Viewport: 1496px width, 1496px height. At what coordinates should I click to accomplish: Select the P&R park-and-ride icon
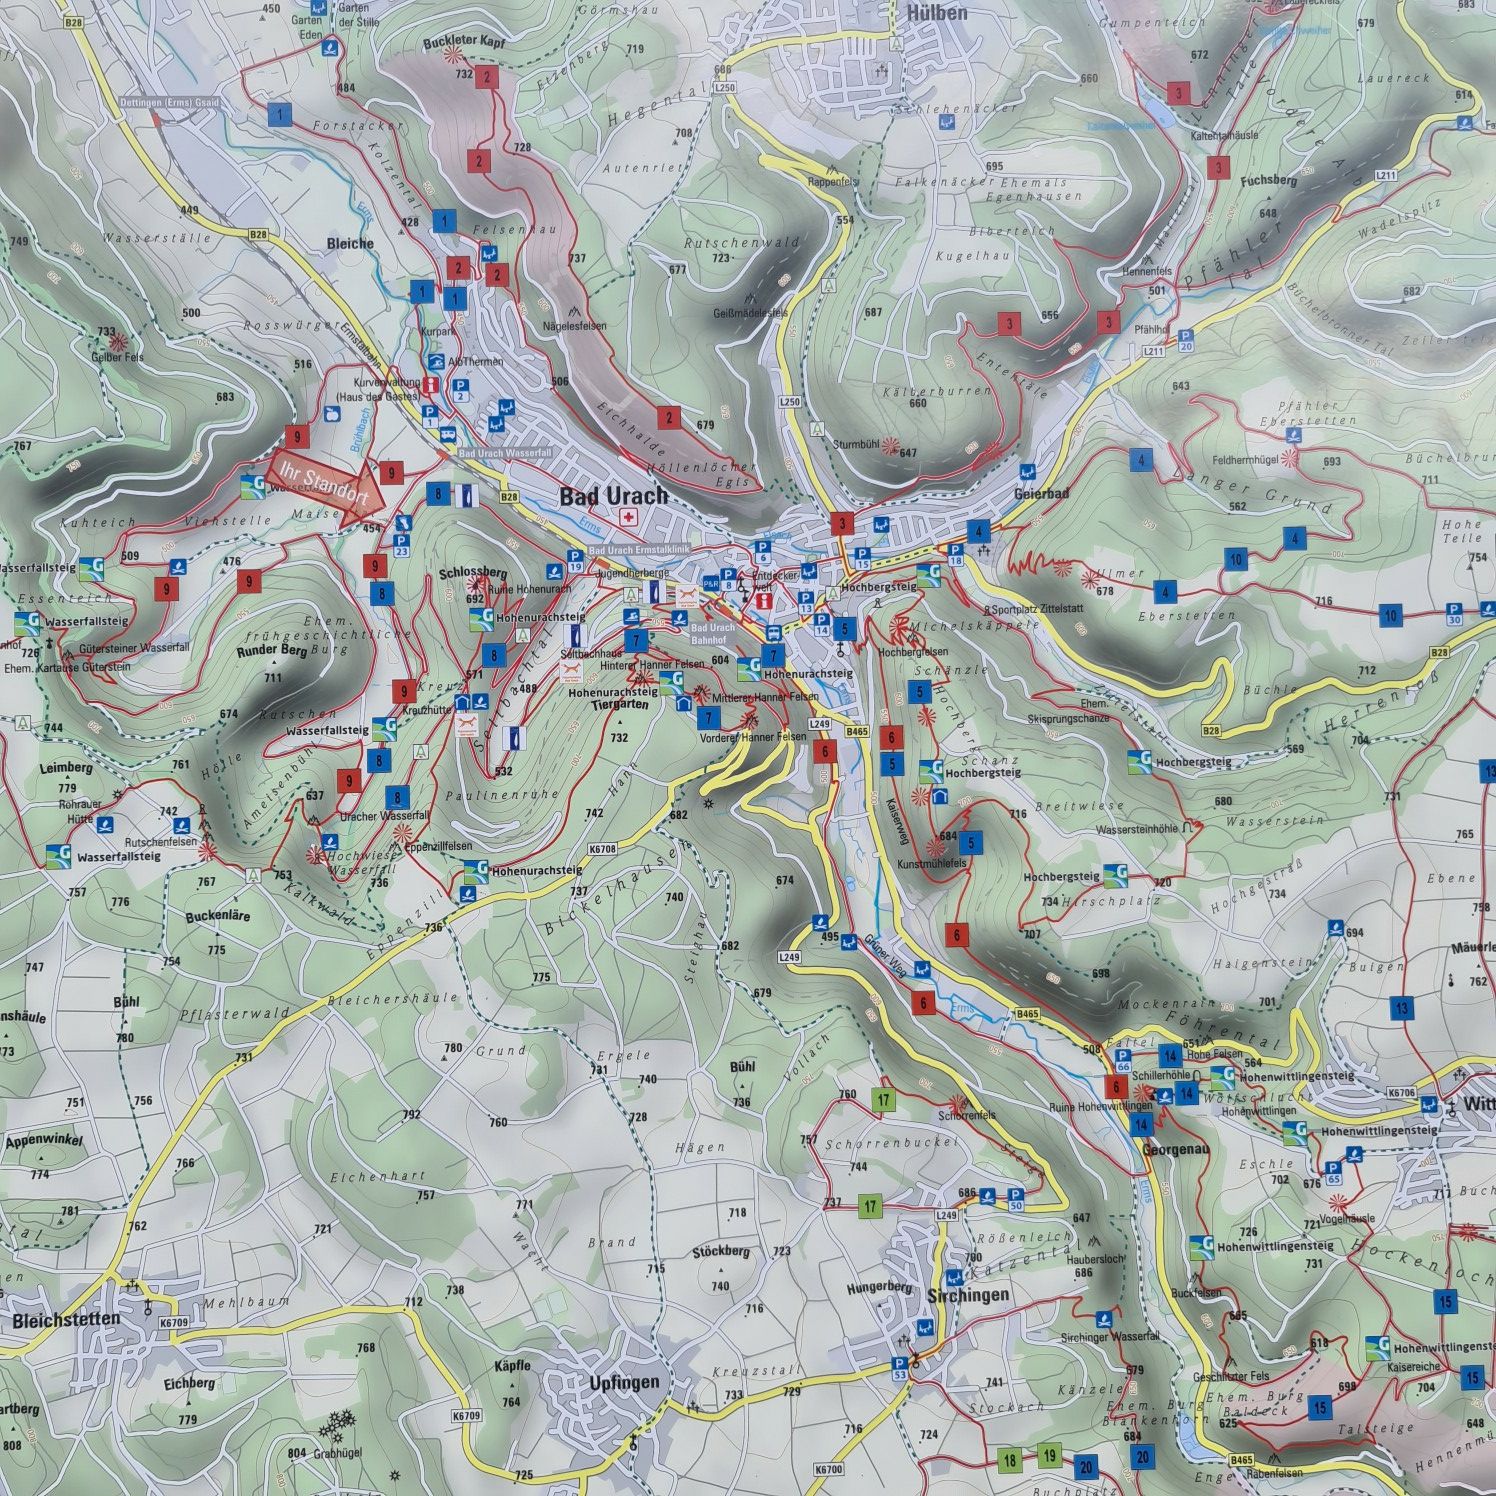point(711,584)
